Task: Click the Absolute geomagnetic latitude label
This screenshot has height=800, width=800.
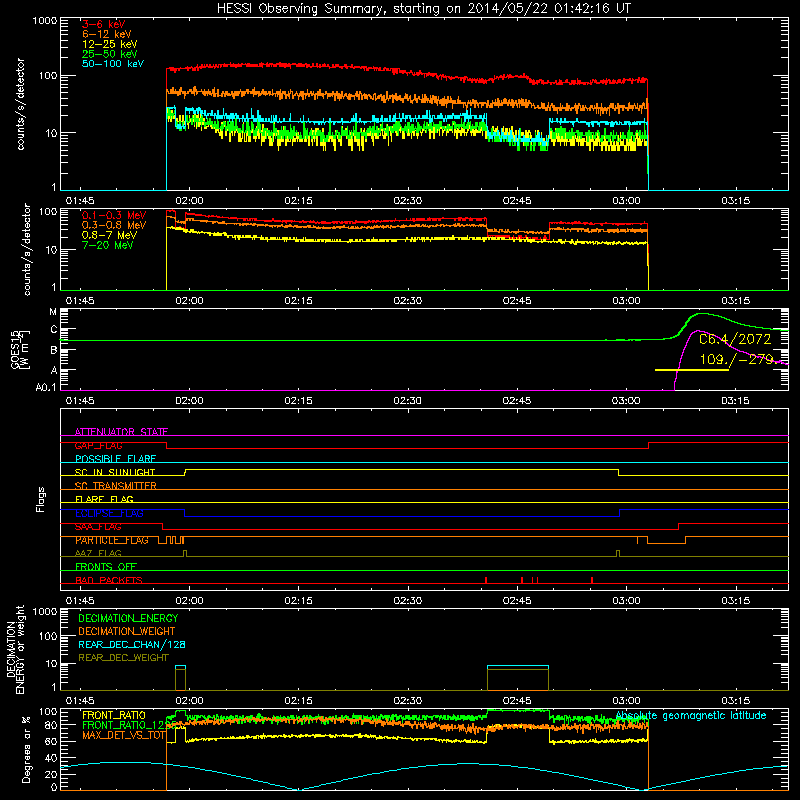Action: tap(691, 716)
